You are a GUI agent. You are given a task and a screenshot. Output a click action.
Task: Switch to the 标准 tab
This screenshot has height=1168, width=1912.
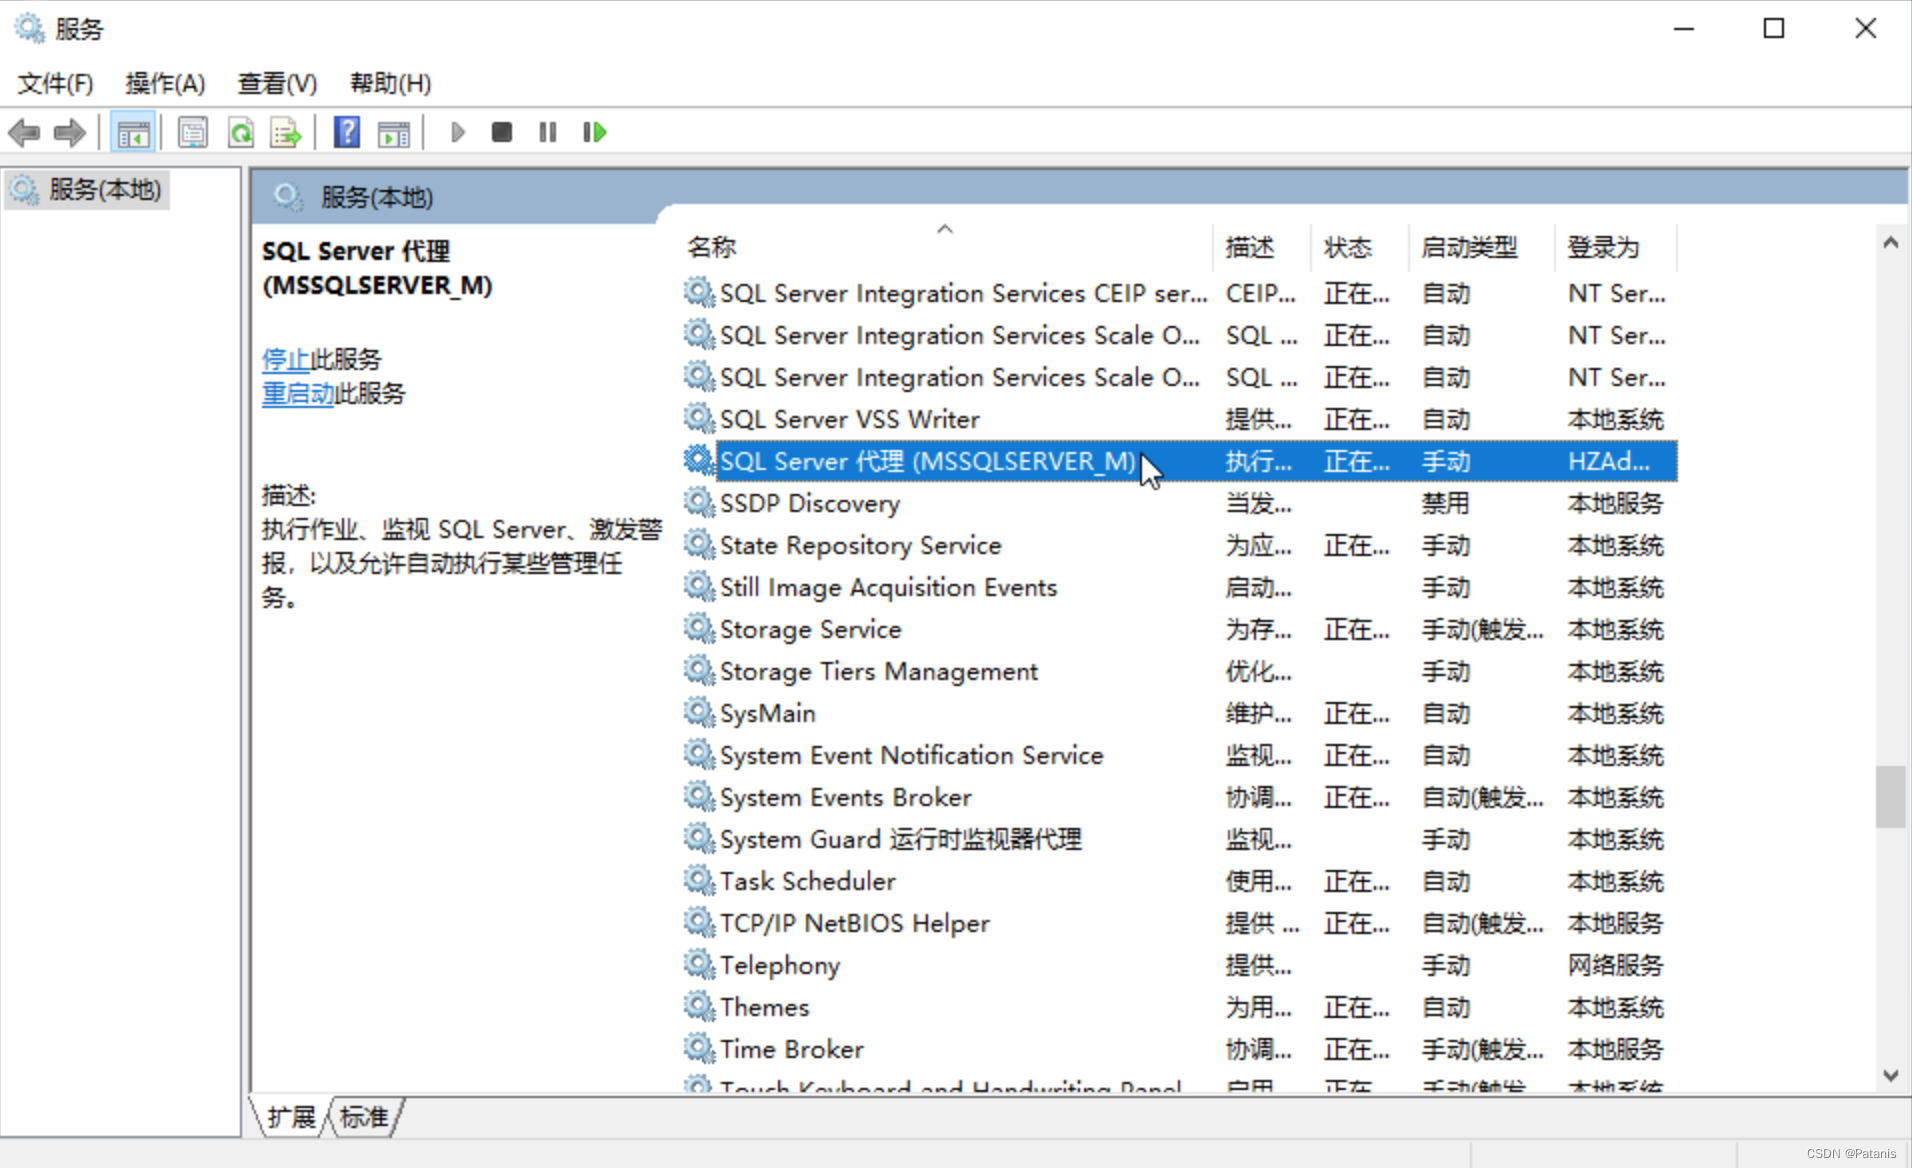pyautogui.click(x=364, y=1117)
